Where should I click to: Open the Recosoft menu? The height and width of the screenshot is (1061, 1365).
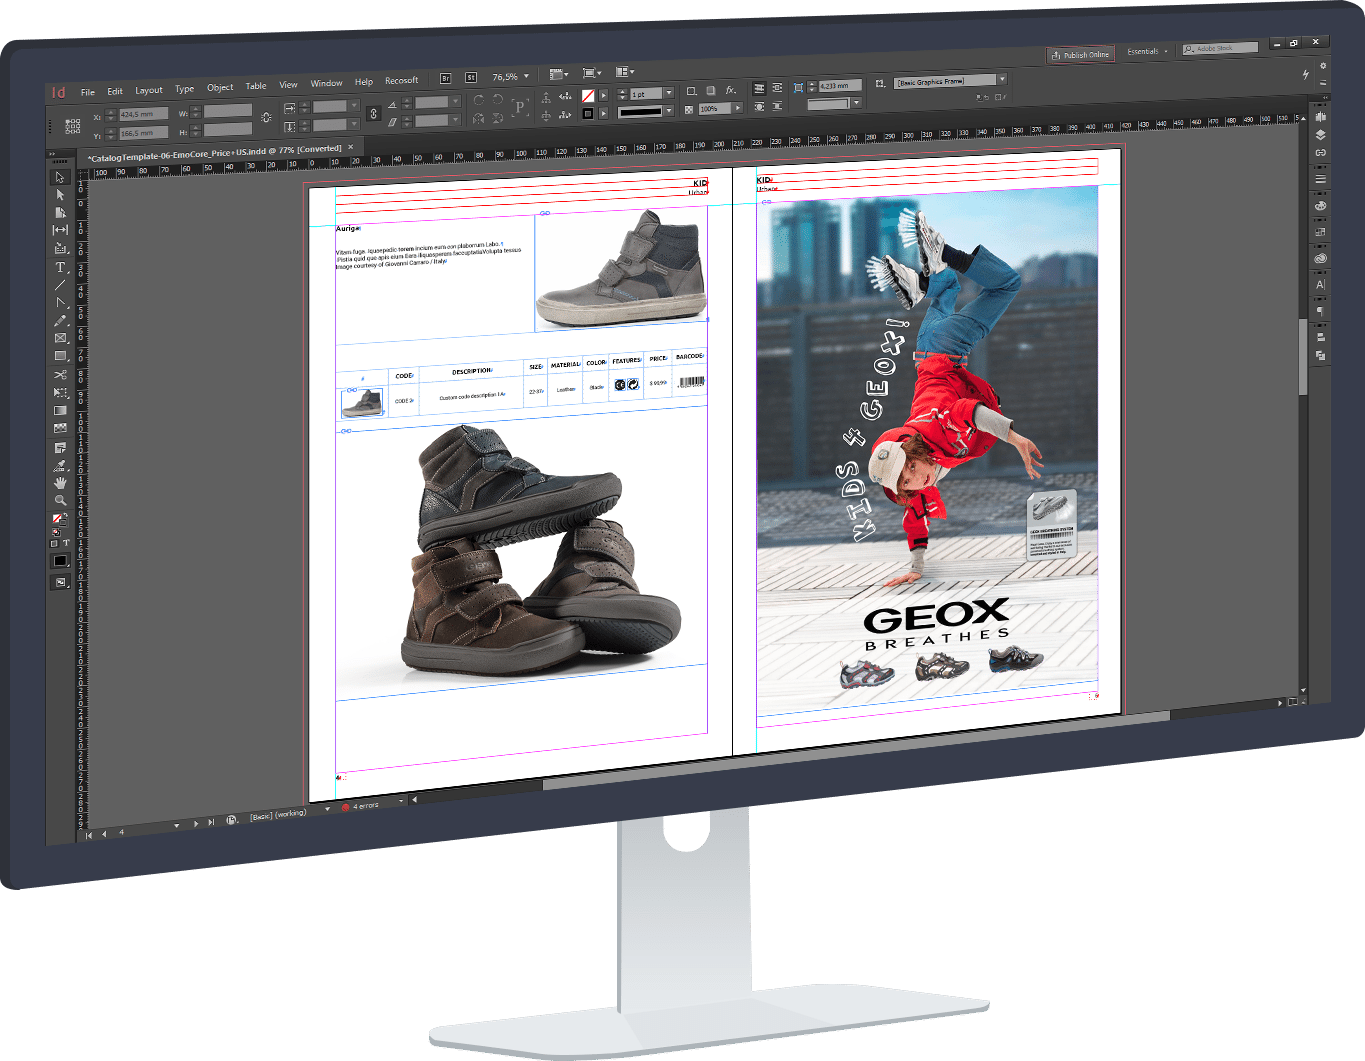(x=401, y=81)
